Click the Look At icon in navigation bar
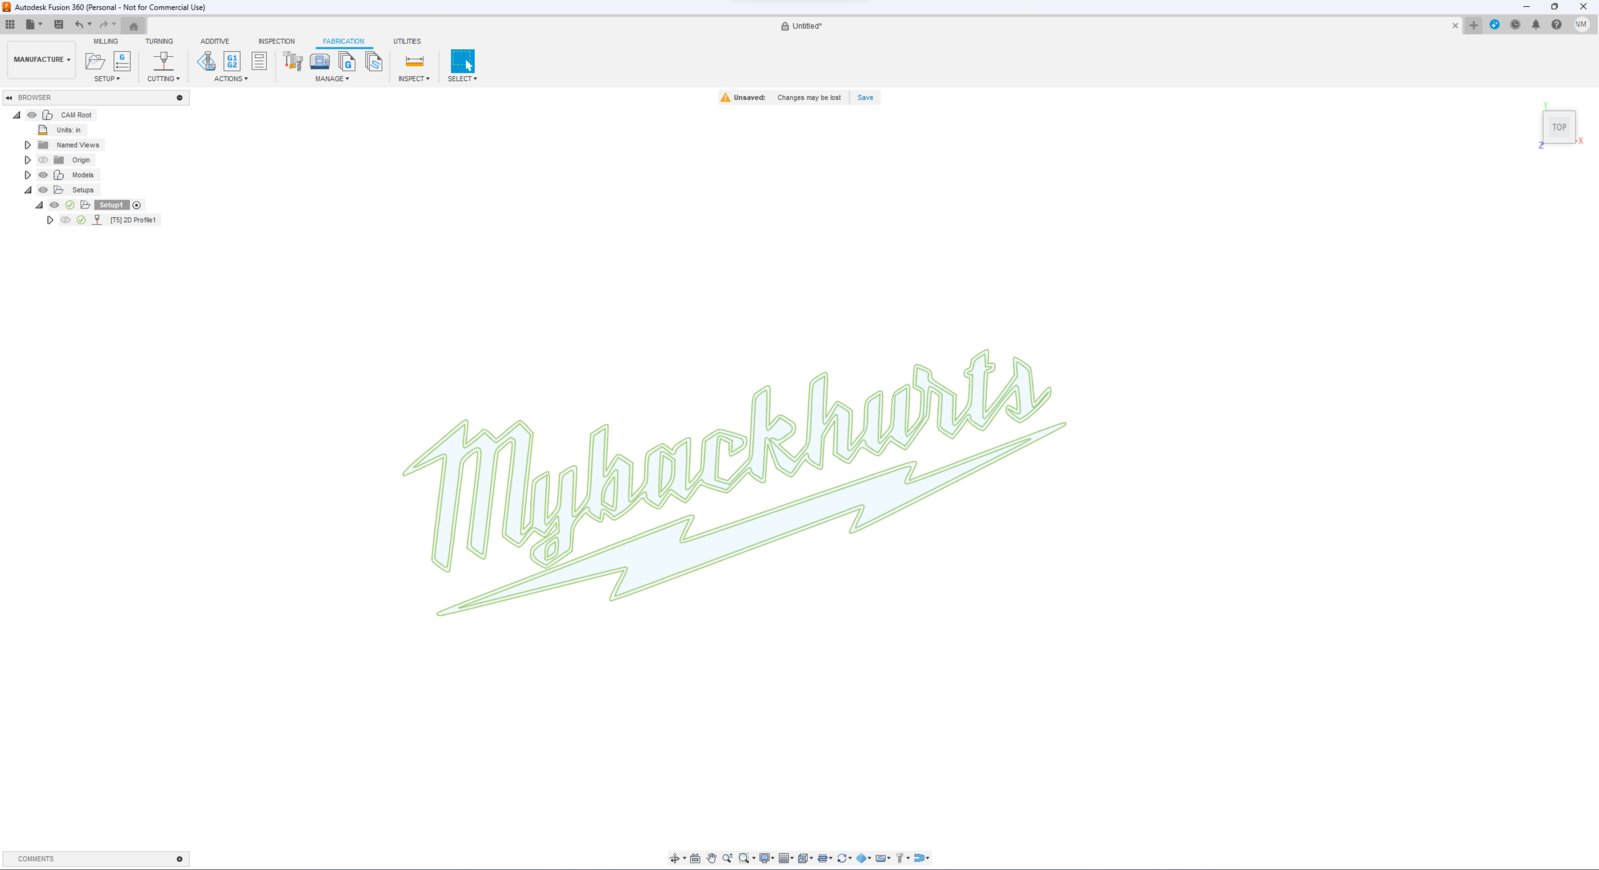This screenshot has height=870, width=1599. pyautogui.click(x=695, y=858)
